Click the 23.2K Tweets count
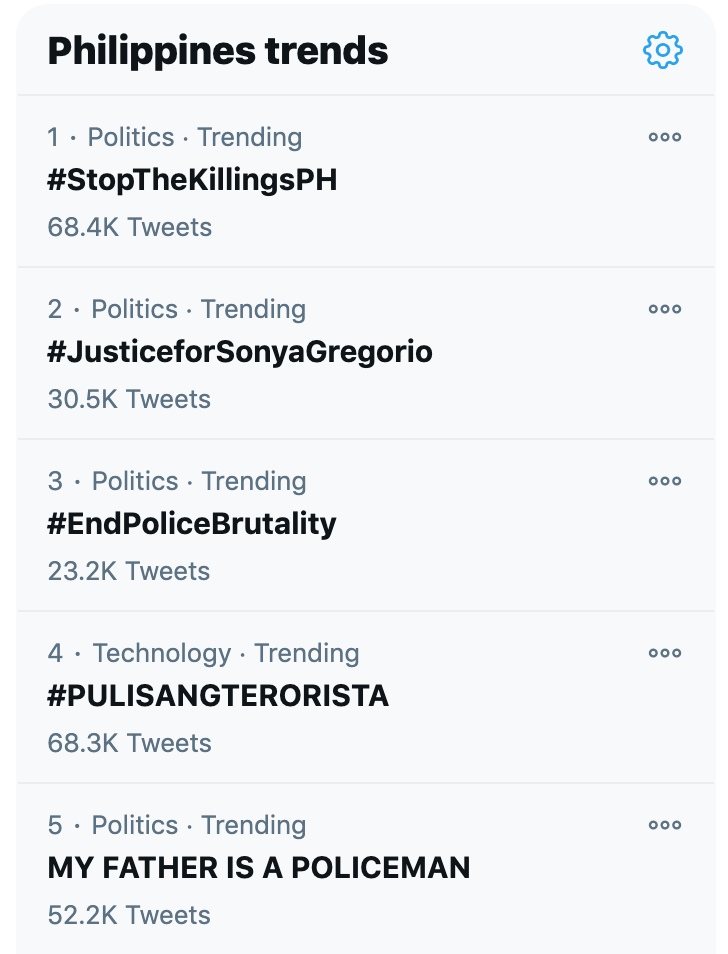 128,572
